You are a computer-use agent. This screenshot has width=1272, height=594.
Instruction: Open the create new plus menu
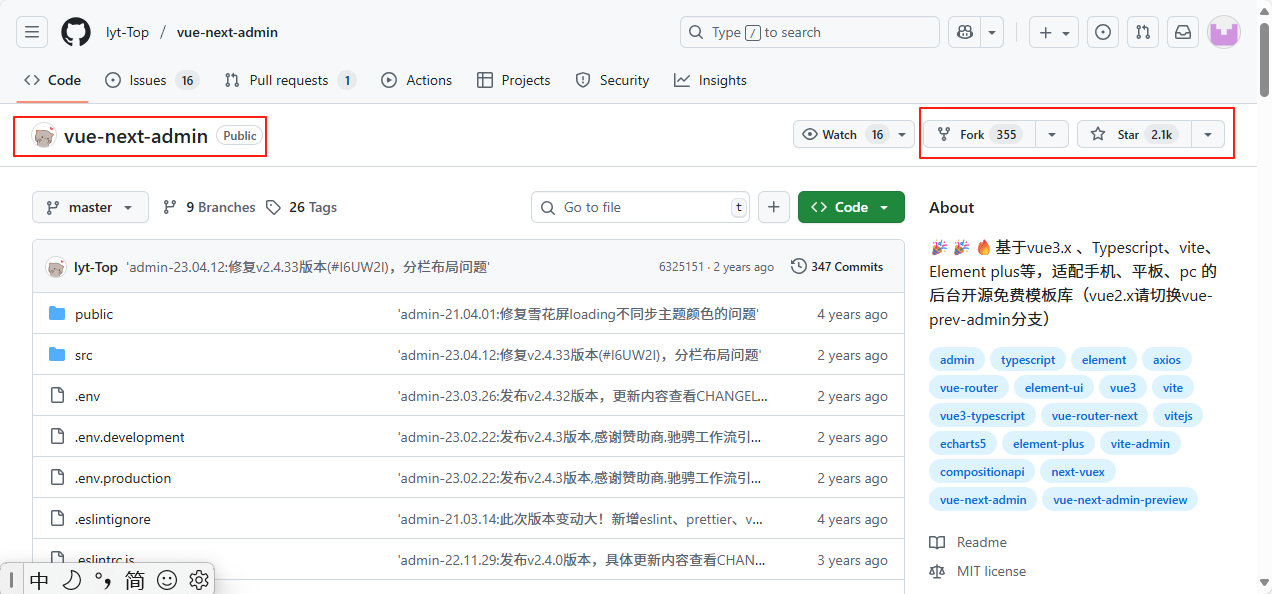pos(1054,32)
